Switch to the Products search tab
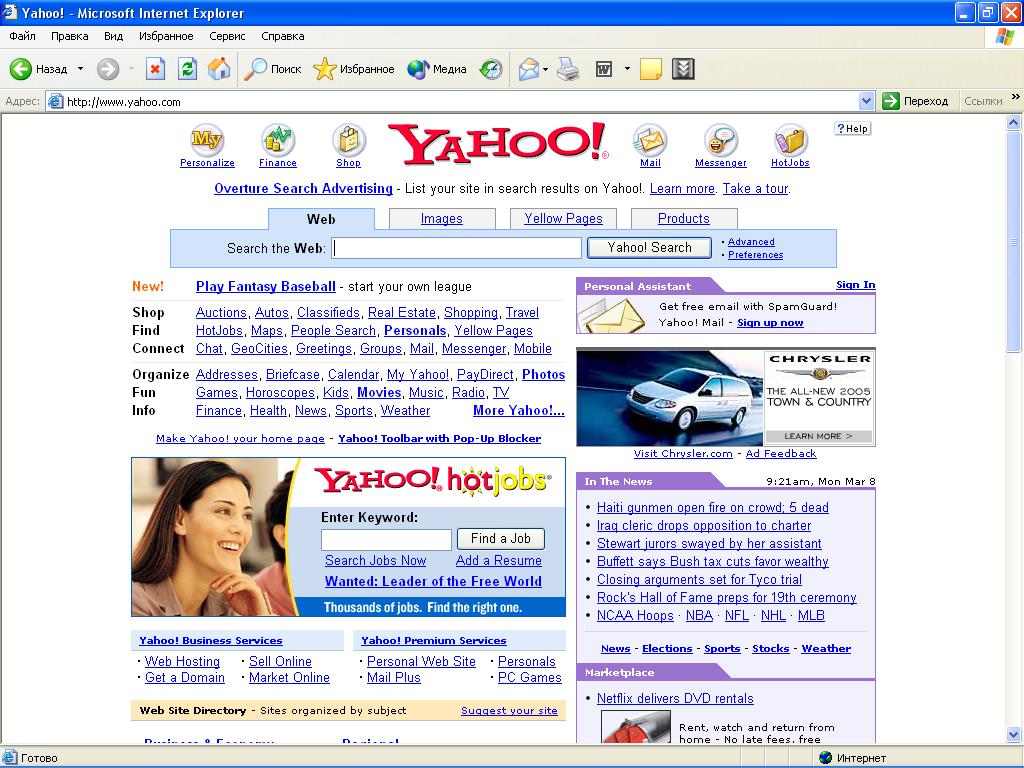The width and height of the screenshot is (1024, 768). (x=684, y=219)
